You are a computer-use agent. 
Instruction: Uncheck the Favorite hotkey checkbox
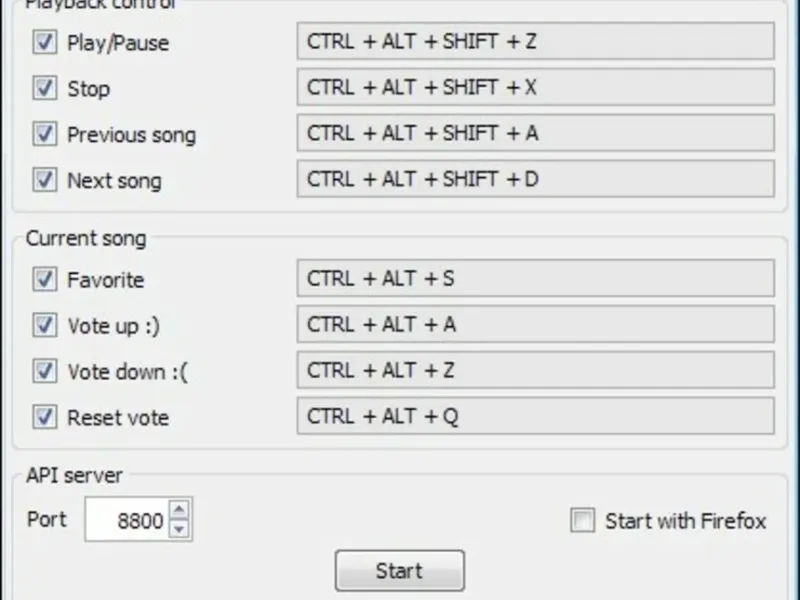[45, 280]
